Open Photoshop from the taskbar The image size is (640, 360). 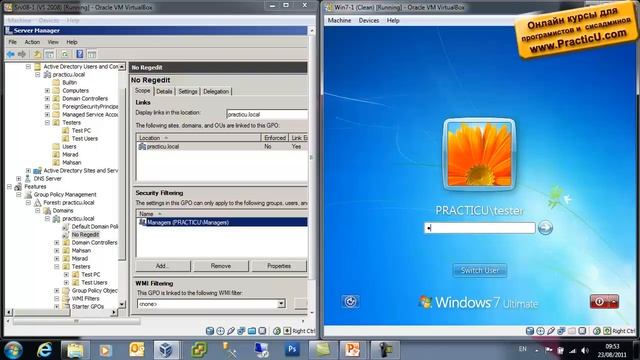pos(292,350)
